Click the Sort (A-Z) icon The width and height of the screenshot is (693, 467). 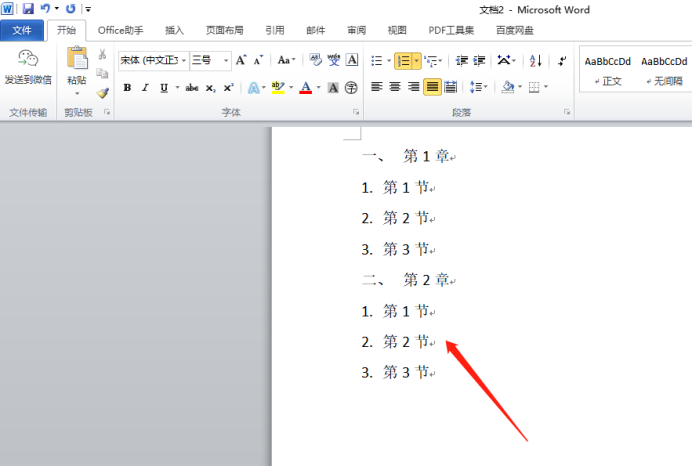pyautogui.click(x=535, y=61)
